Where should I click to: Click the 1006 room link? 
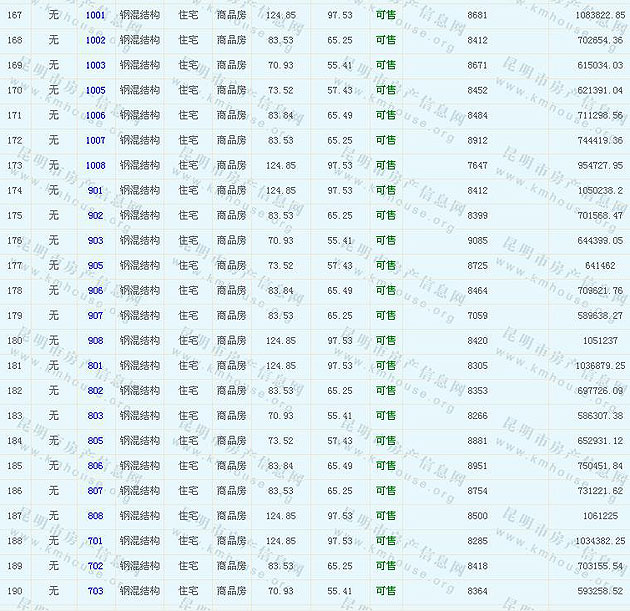click(95, 116)
